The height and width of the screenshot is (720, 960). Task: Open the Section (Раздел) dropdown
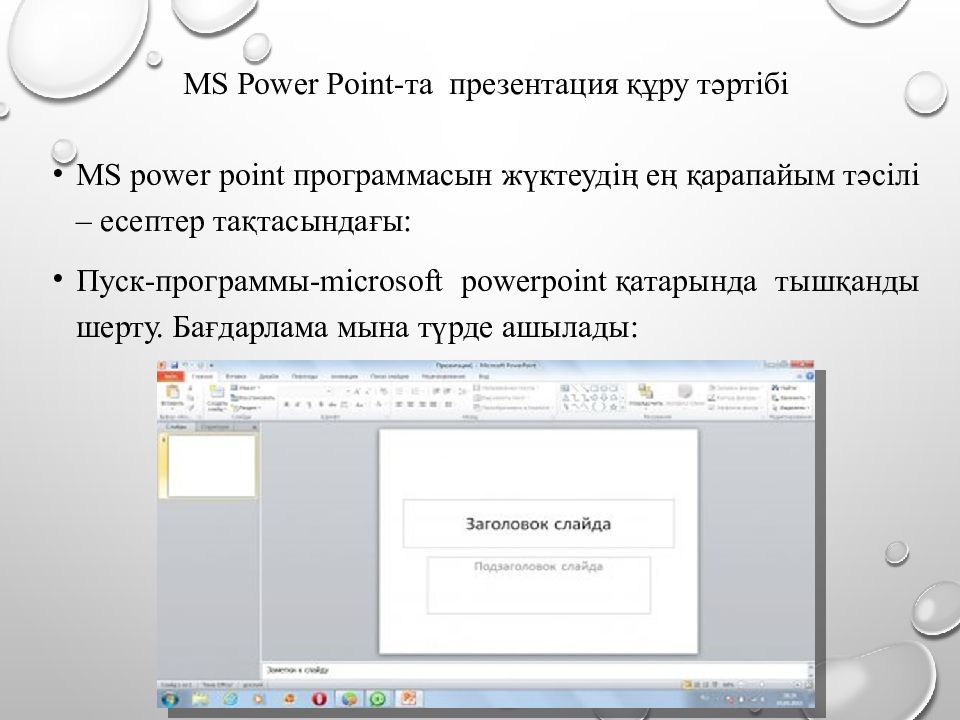pyautogui.click(x=246, y=408)
